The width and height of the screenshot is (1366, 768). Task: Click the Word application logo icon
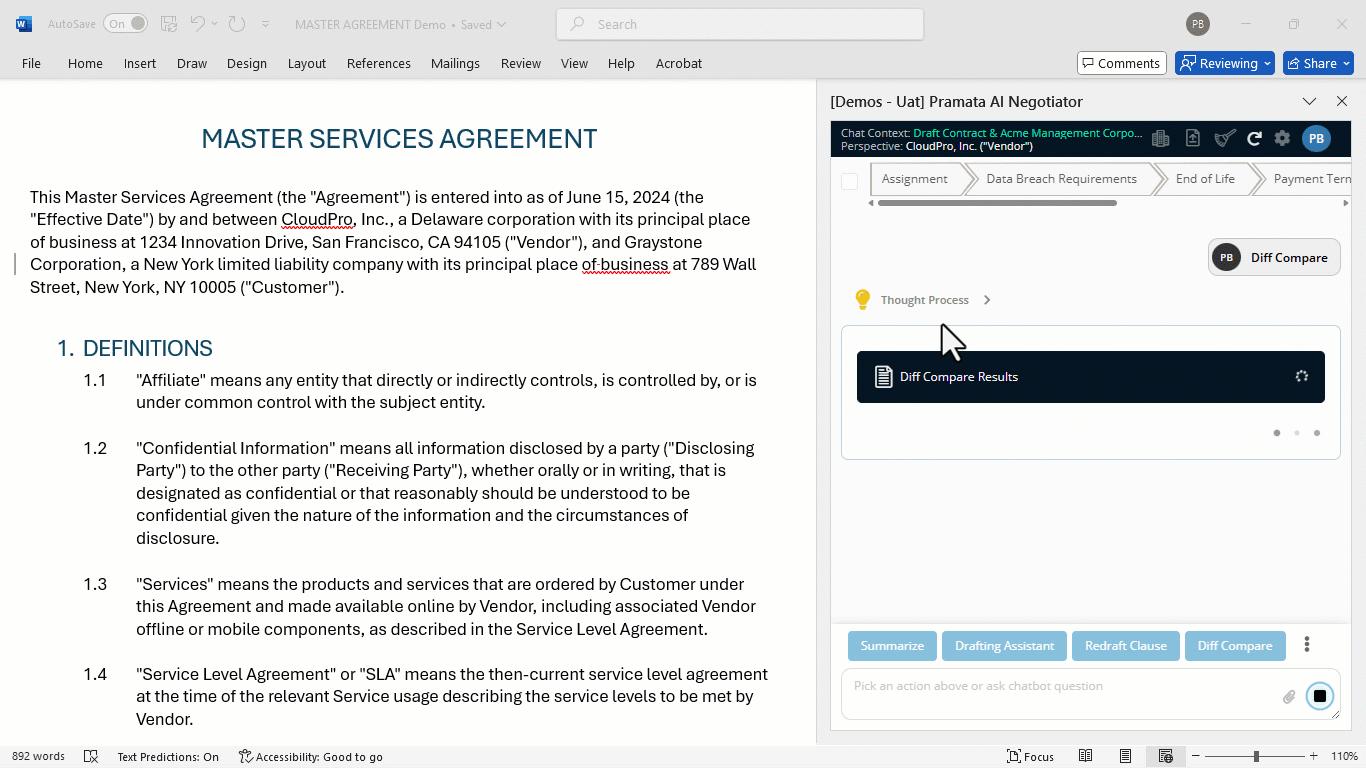point(23,24)
